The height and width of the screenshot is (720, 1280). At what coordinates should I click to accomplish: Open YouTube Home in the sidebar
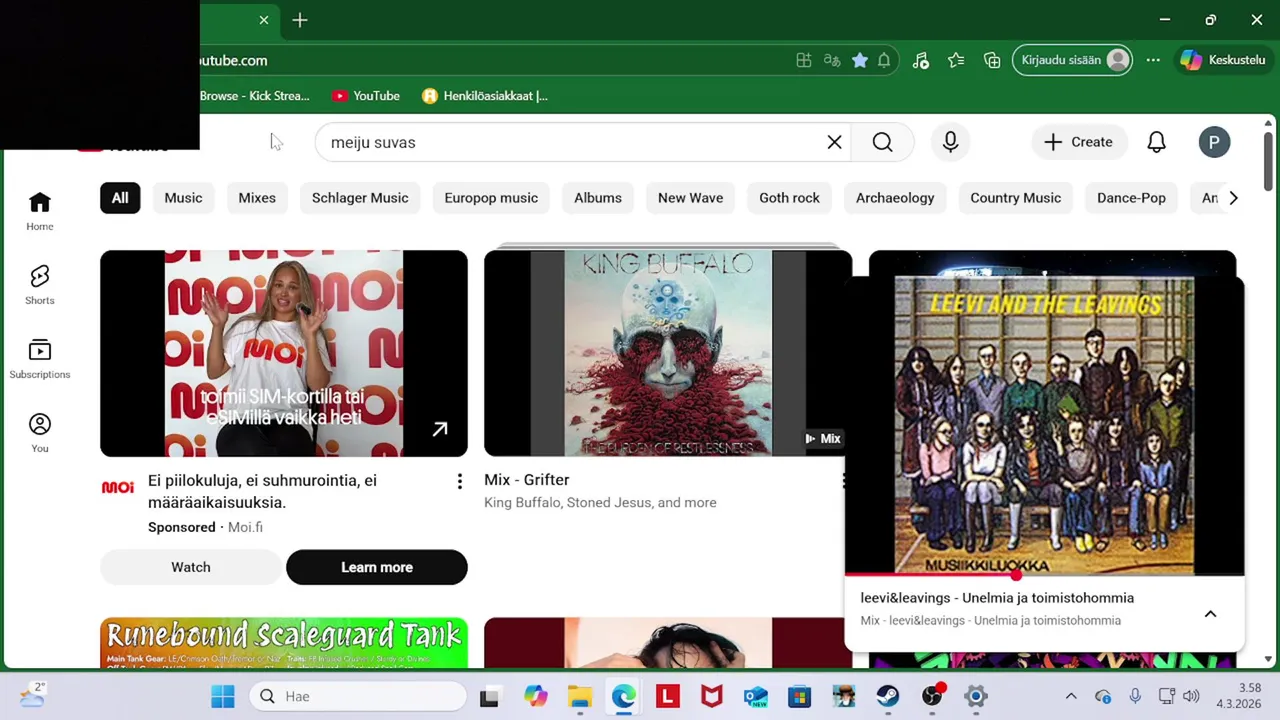click(40, 211)
